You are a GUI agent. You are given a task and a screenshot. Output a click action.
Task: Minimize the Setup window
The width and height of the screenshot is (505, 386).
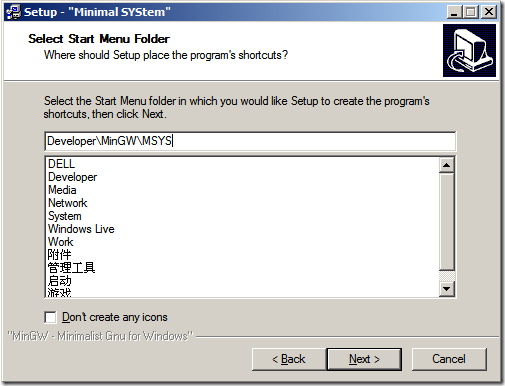(x=454, y=12)
